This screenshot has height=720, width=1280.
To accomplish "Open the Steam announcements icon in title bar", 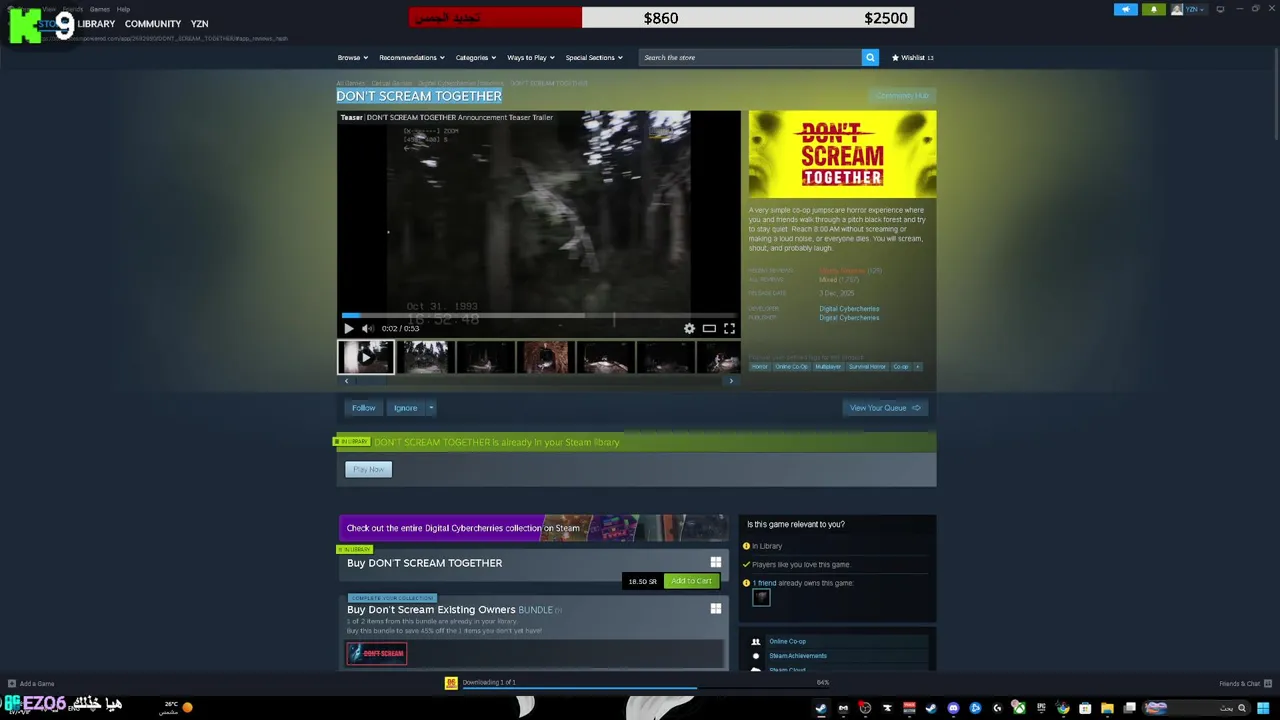I will [1126, 9].
